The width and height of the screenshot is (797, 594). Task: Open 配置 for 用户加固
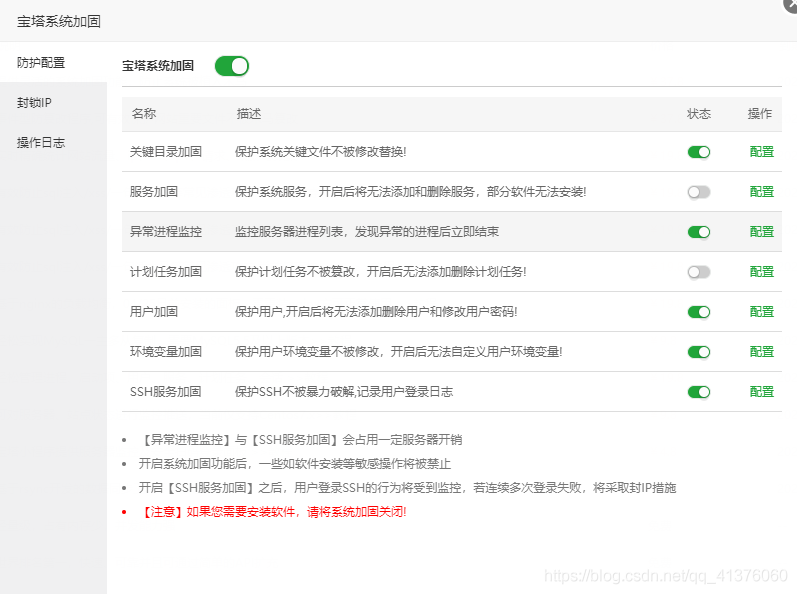pyautogui.click(x=761, y=312)
